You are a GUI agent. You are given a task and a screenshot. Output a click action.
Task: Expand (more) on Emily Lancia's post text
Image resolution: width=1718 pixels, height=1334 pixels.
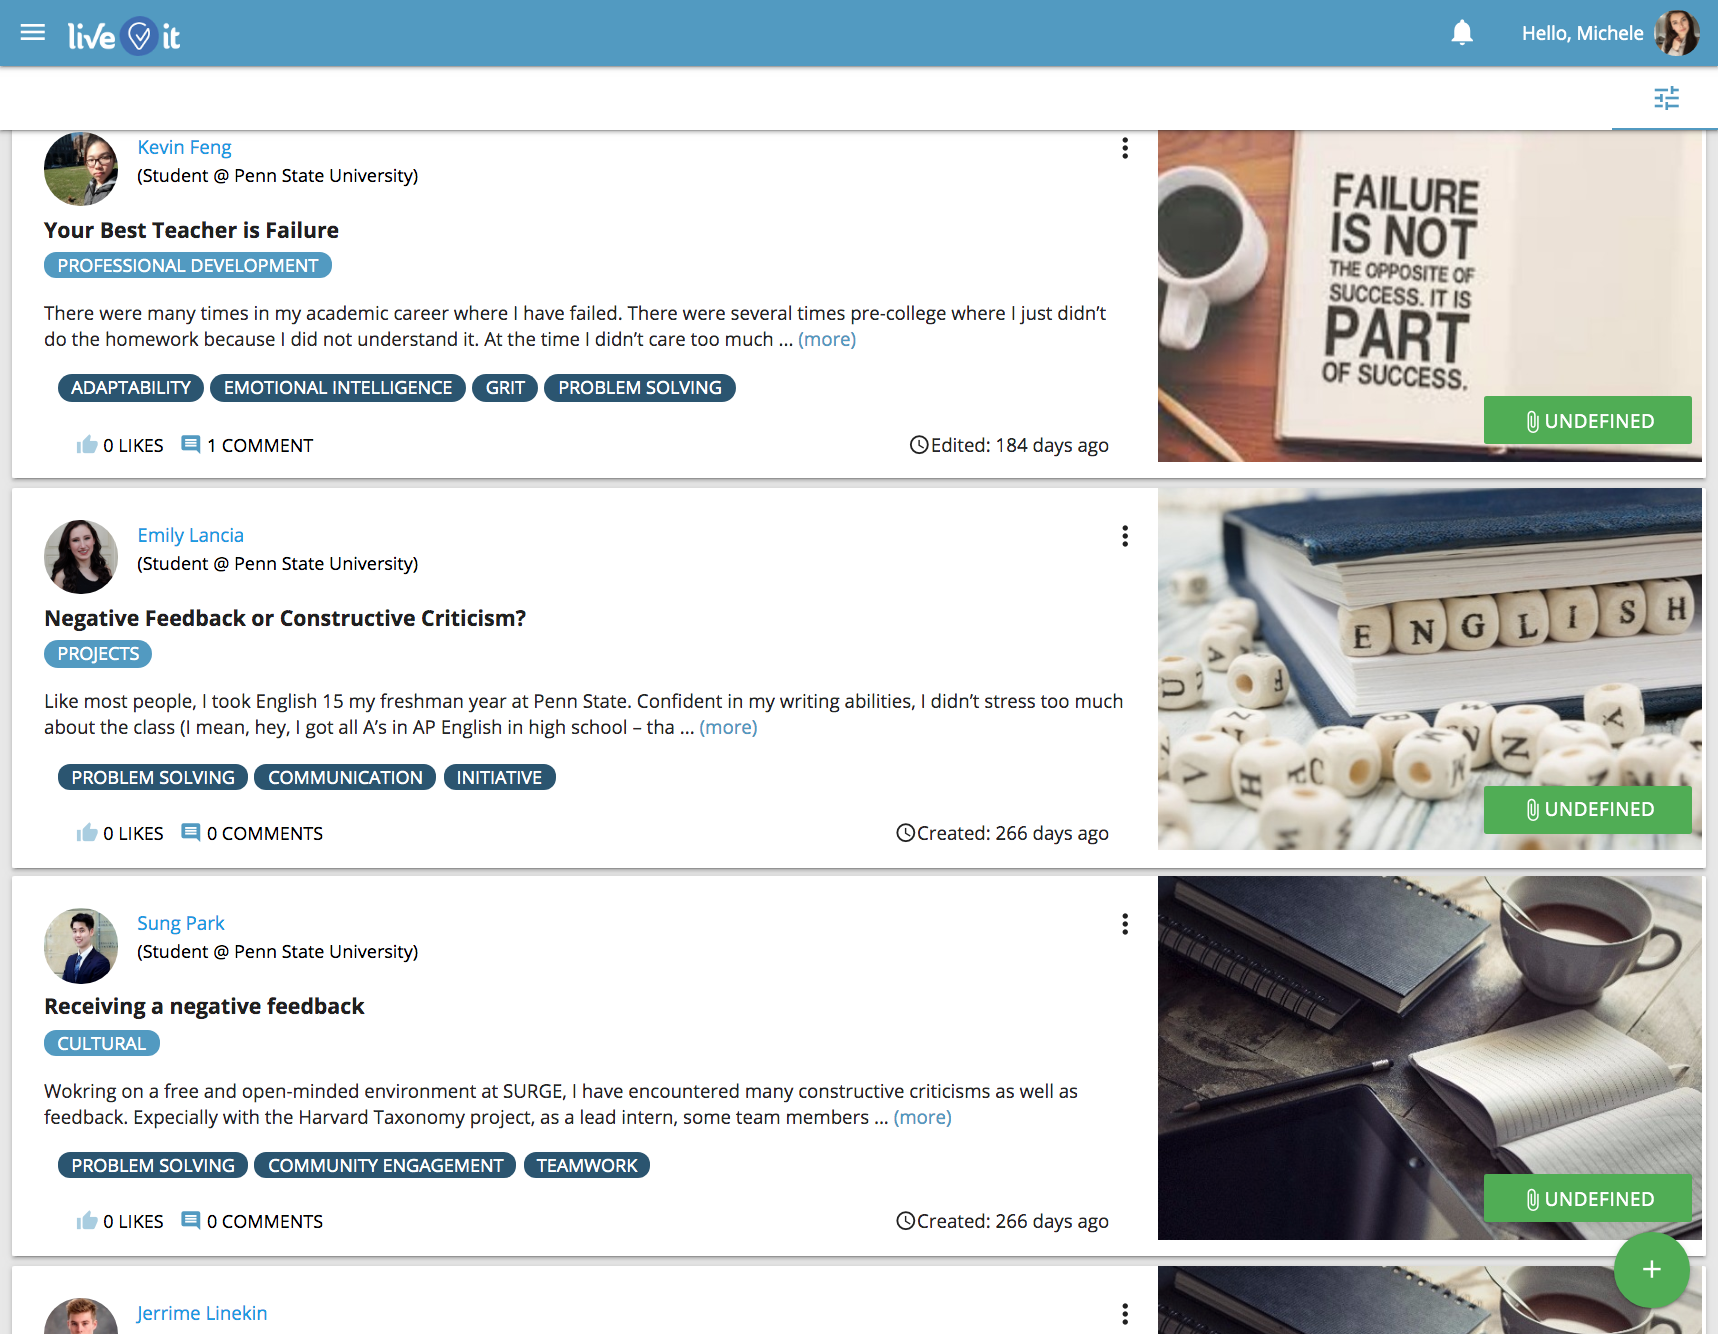click(728, 727)
